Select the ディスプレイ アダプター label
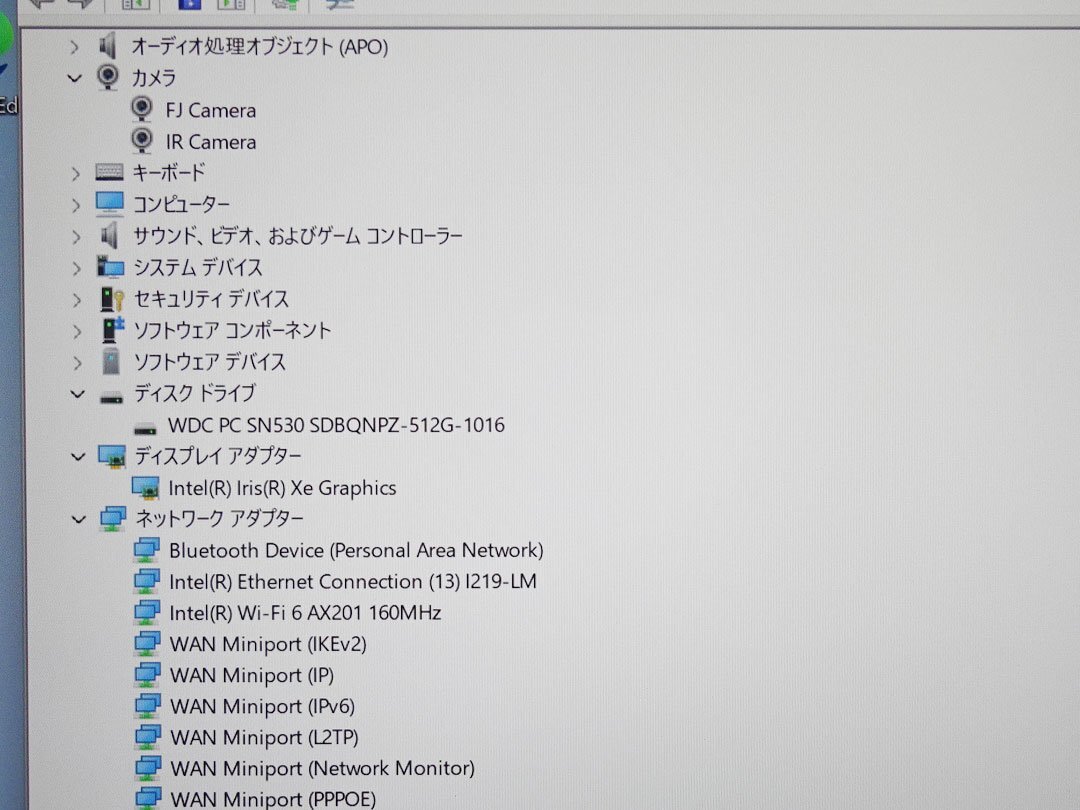 click(x=218, y=456)
